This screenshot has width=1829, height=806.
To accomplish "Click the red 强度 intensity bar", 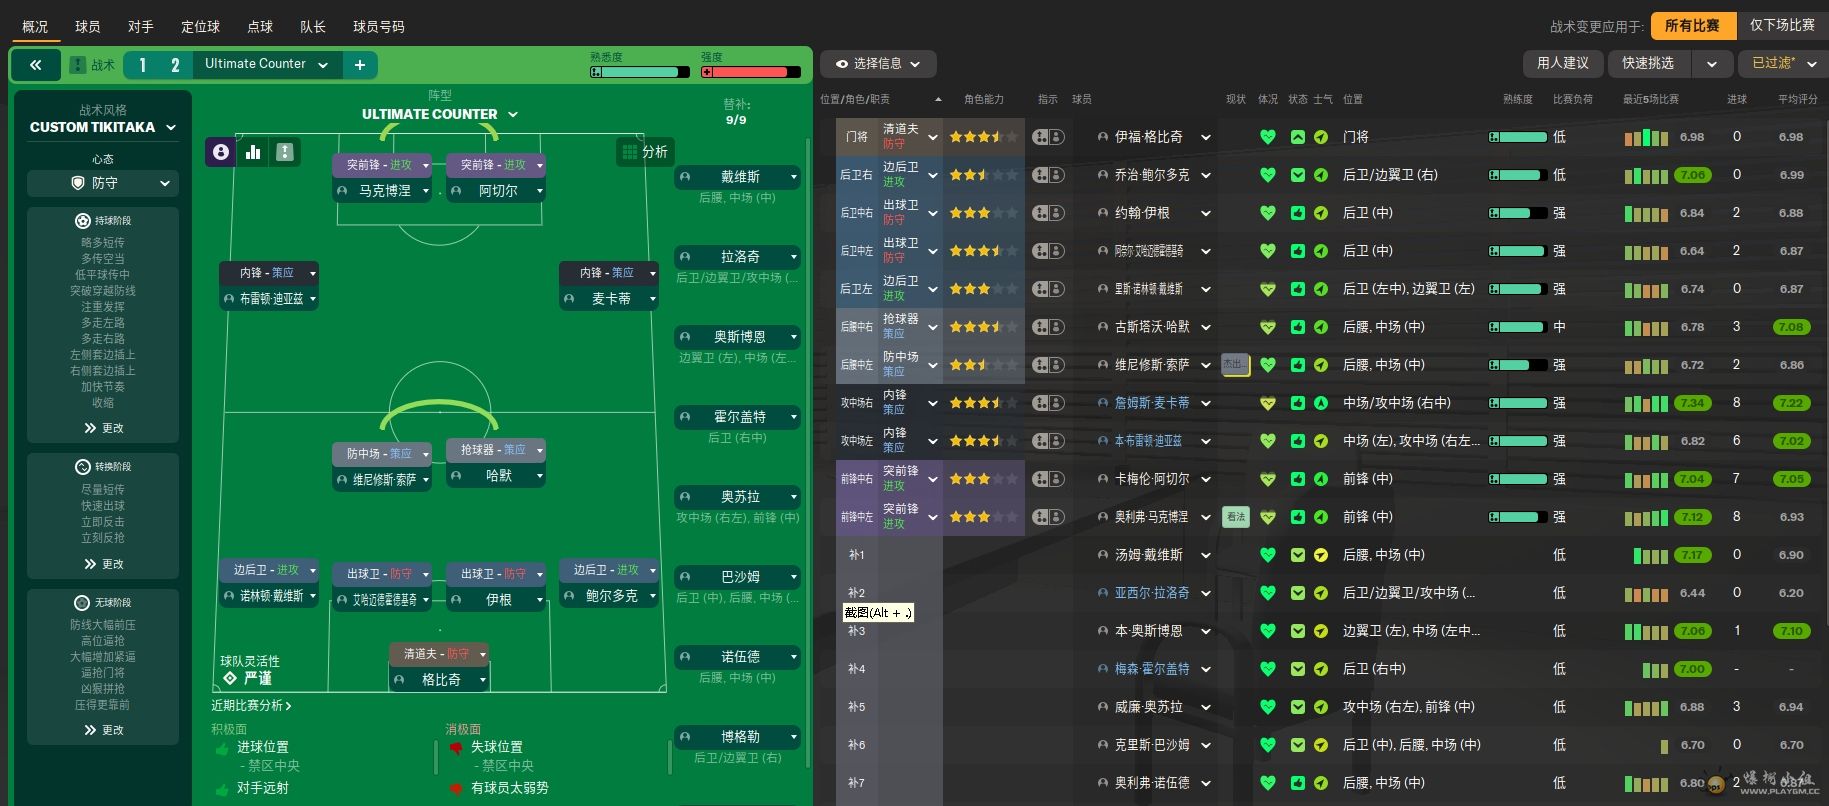I will 750,72.
